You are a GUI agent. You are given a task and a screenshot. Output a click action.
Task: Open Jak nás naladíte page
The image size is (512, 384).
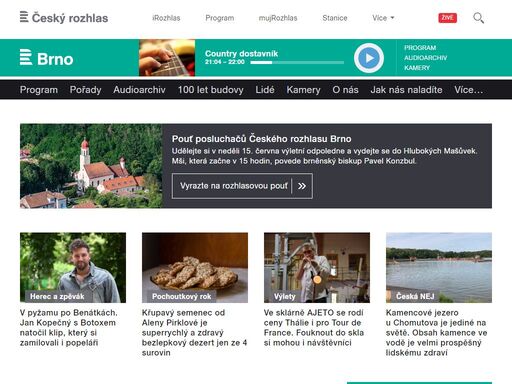(406, 90)
